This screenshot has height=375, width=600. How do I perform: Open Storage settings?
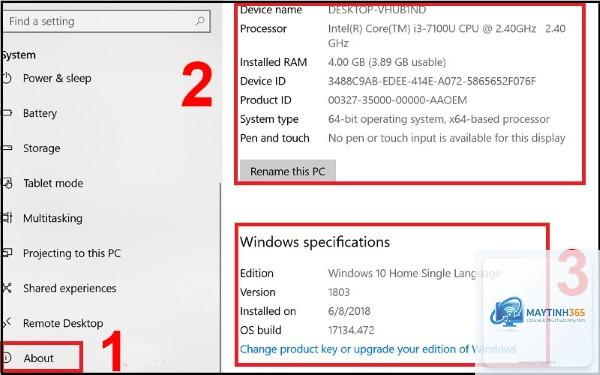[41, 148]
